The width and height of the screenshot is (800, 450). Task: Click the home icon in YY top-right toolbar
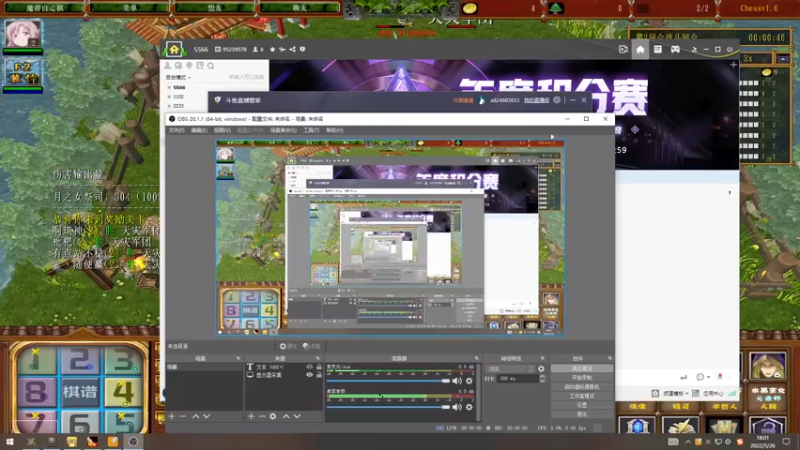click(x=640, y=49)
